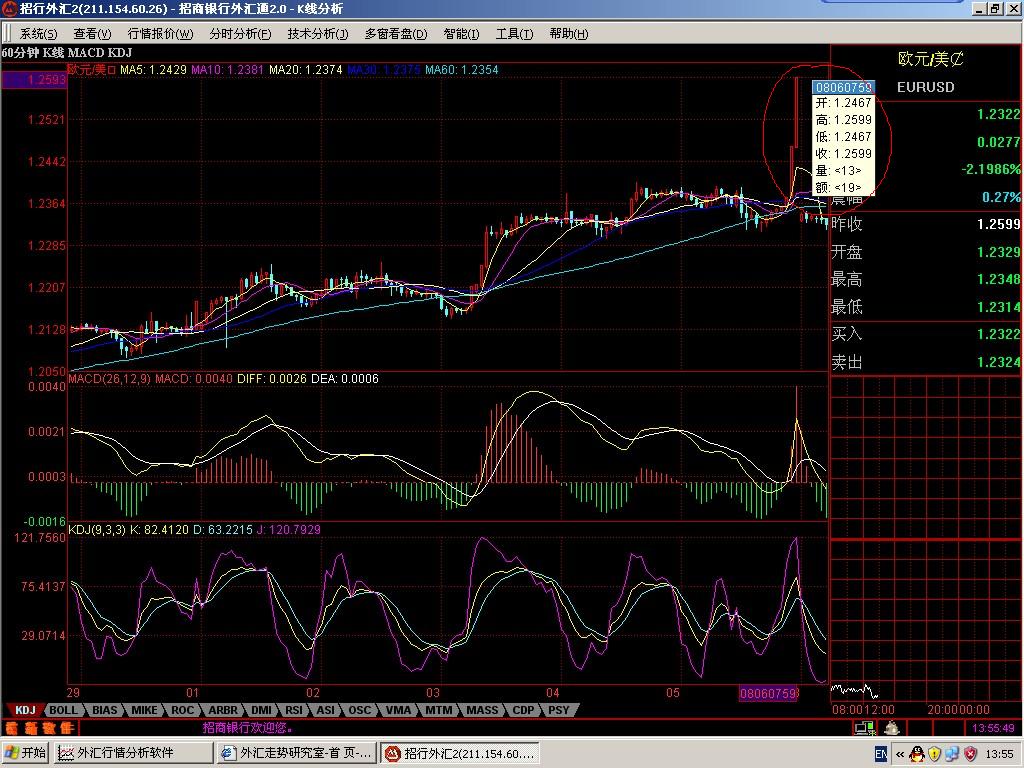This screenshot has width=1024, height=768.
Task: Click the 卖出 price 1.2324
Action: [999, 362]
